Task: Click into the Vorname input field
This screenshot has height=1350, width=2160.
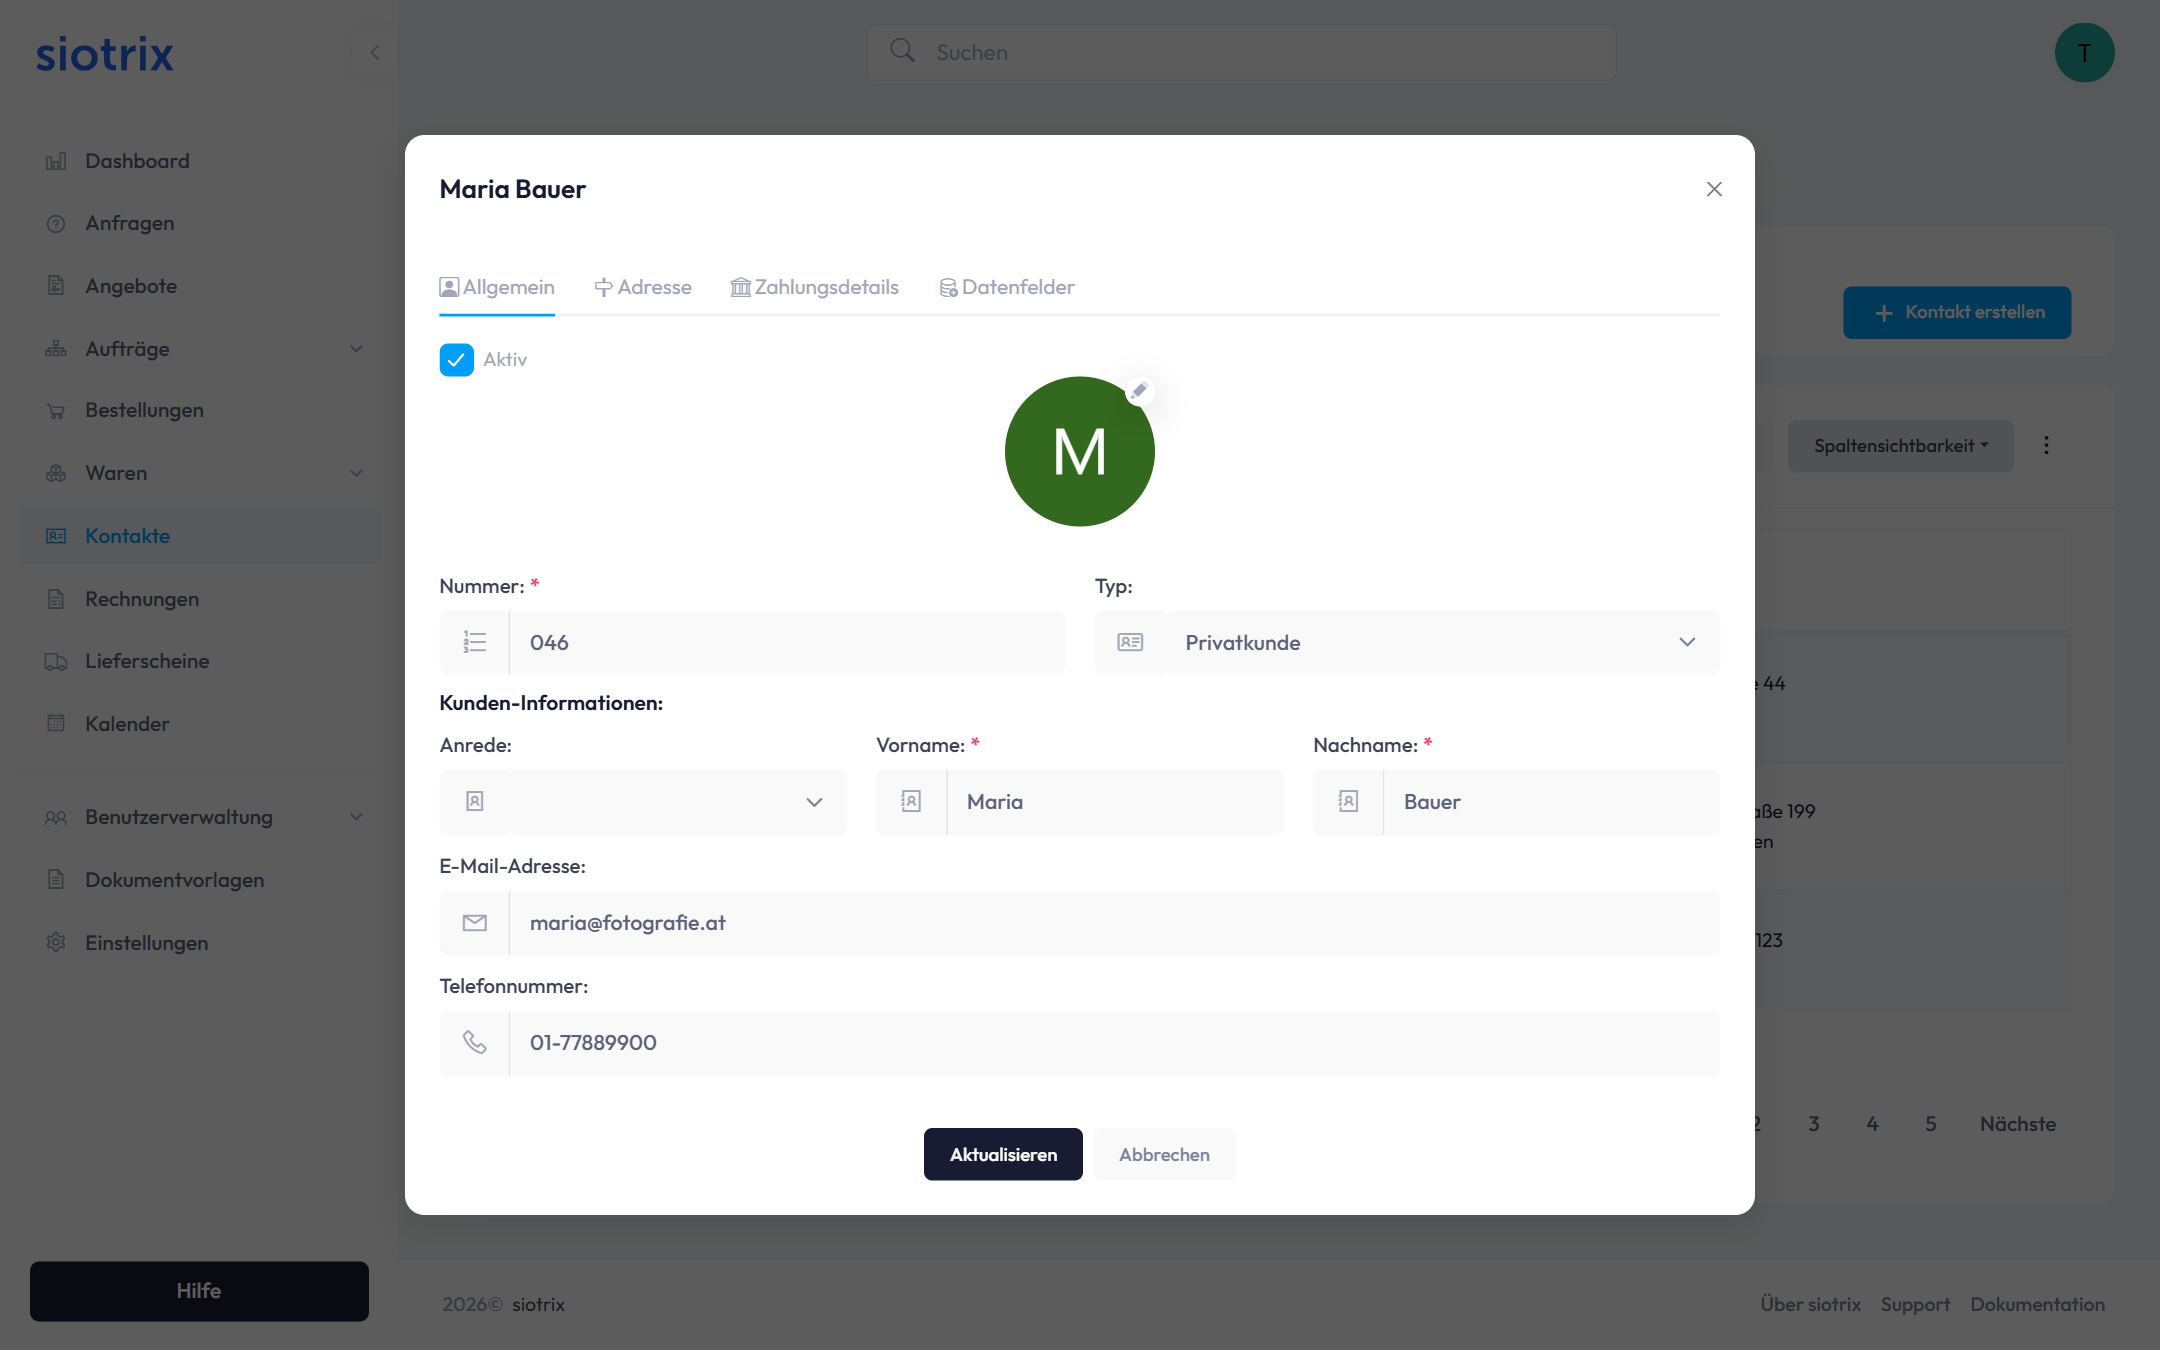Action: 1114,802
